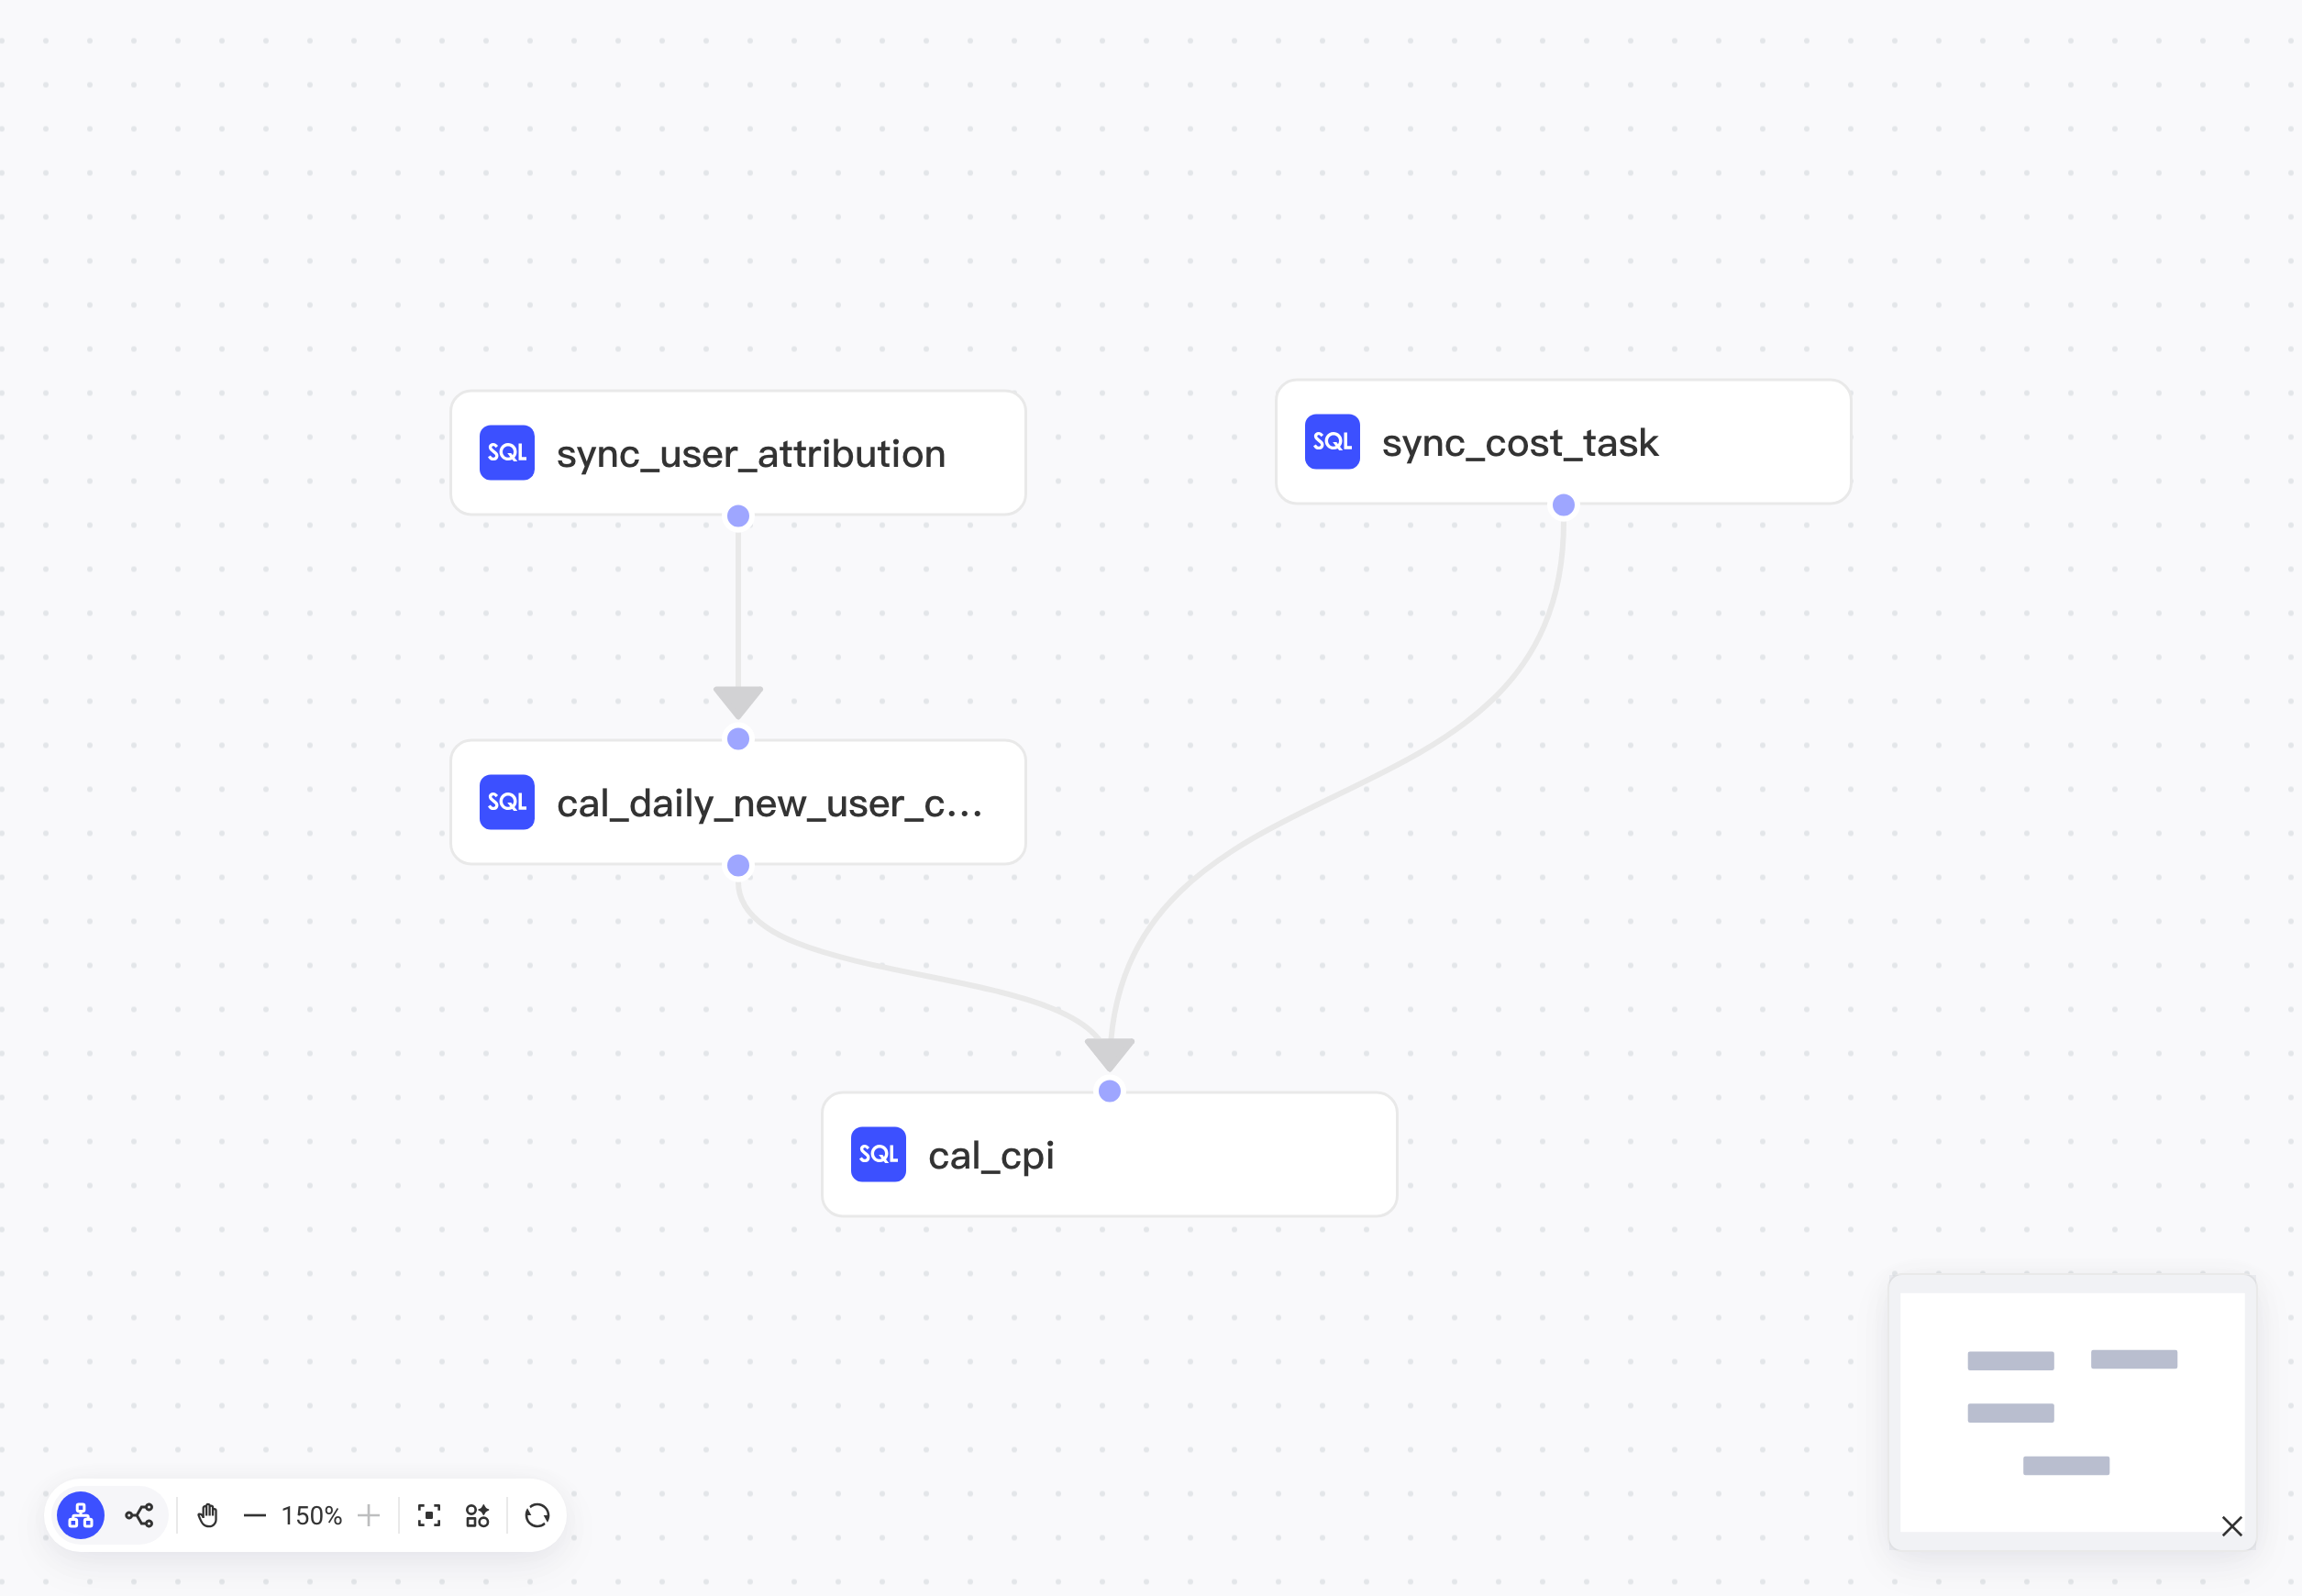Select the sync_cost_task node

1563,442
